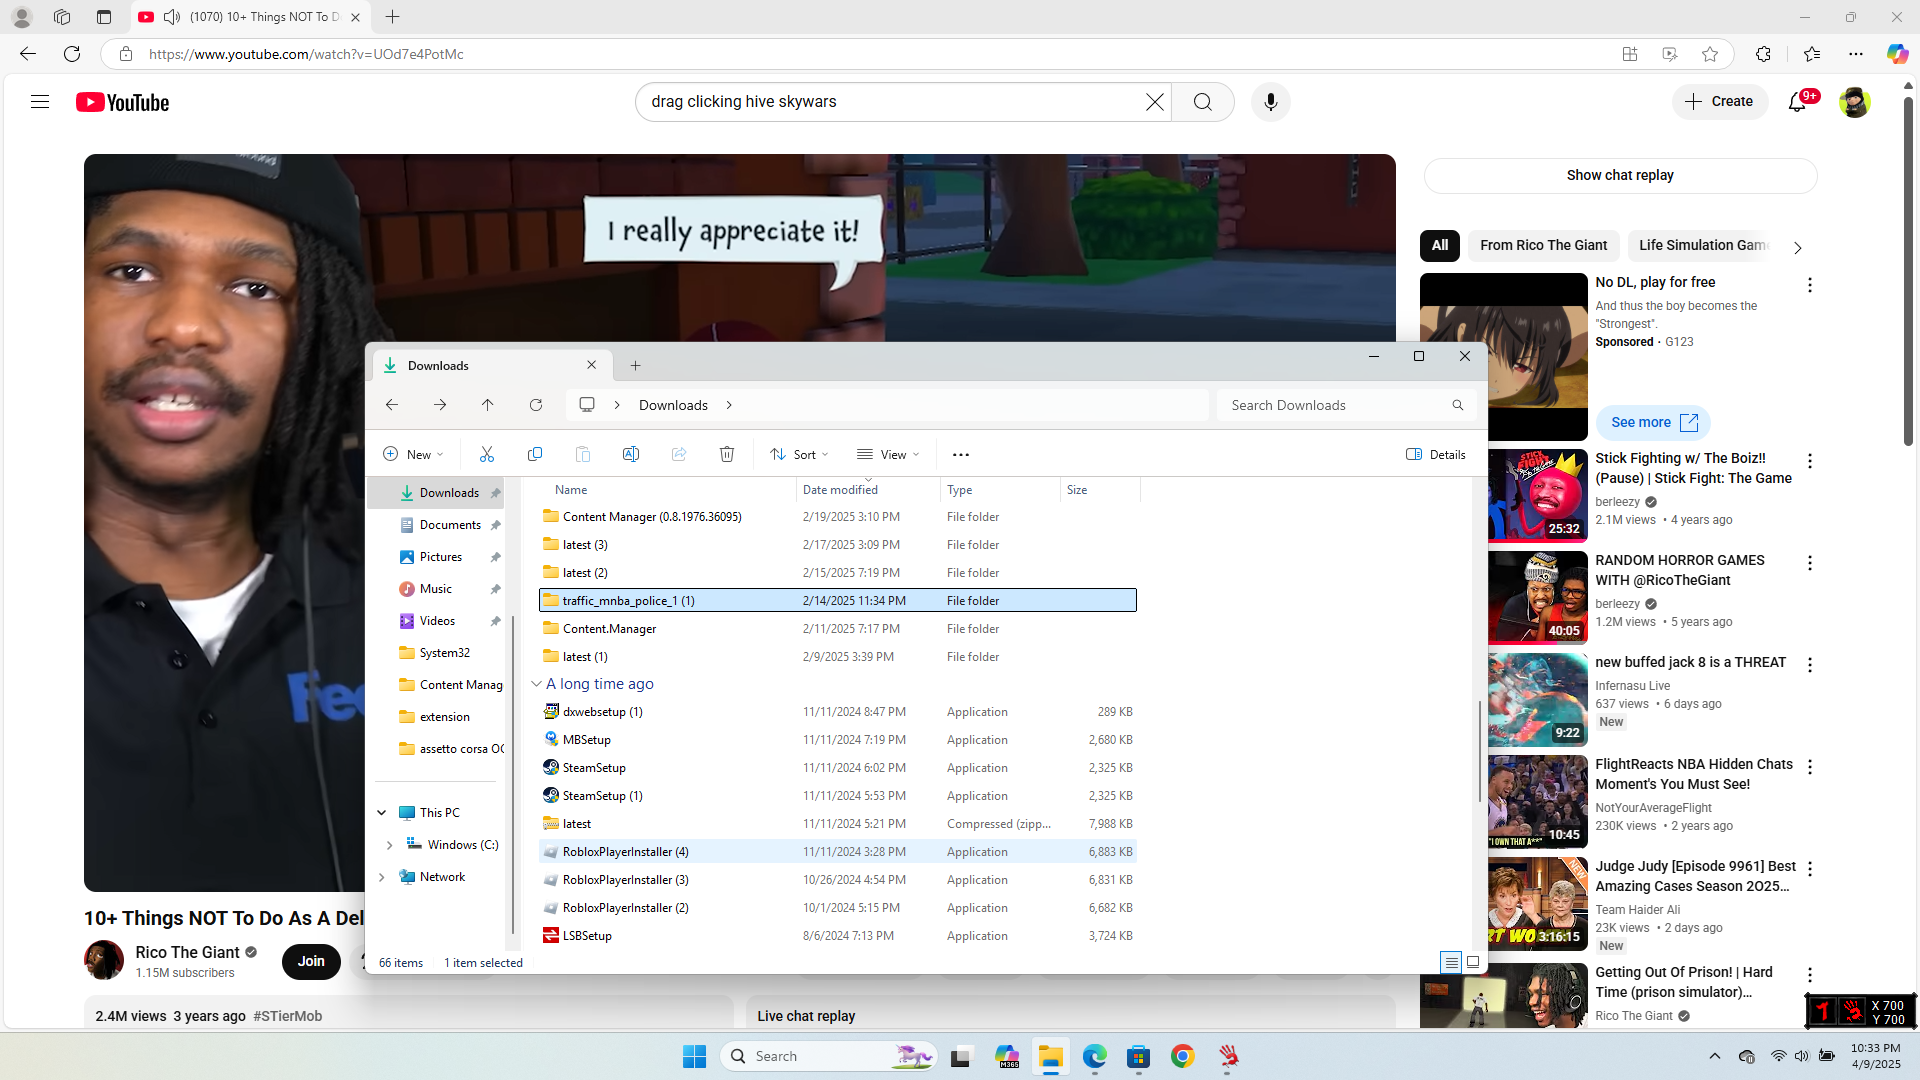Click Show chat replay button
The height and width of the screenshot is (1080, 1920).
(x=1620, y=175)
